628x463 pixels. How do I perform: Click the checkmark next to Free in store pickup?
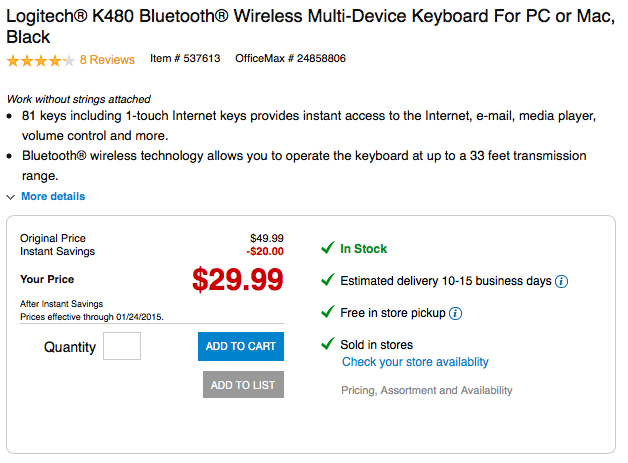pyautogui.click(x=328, y=311)
